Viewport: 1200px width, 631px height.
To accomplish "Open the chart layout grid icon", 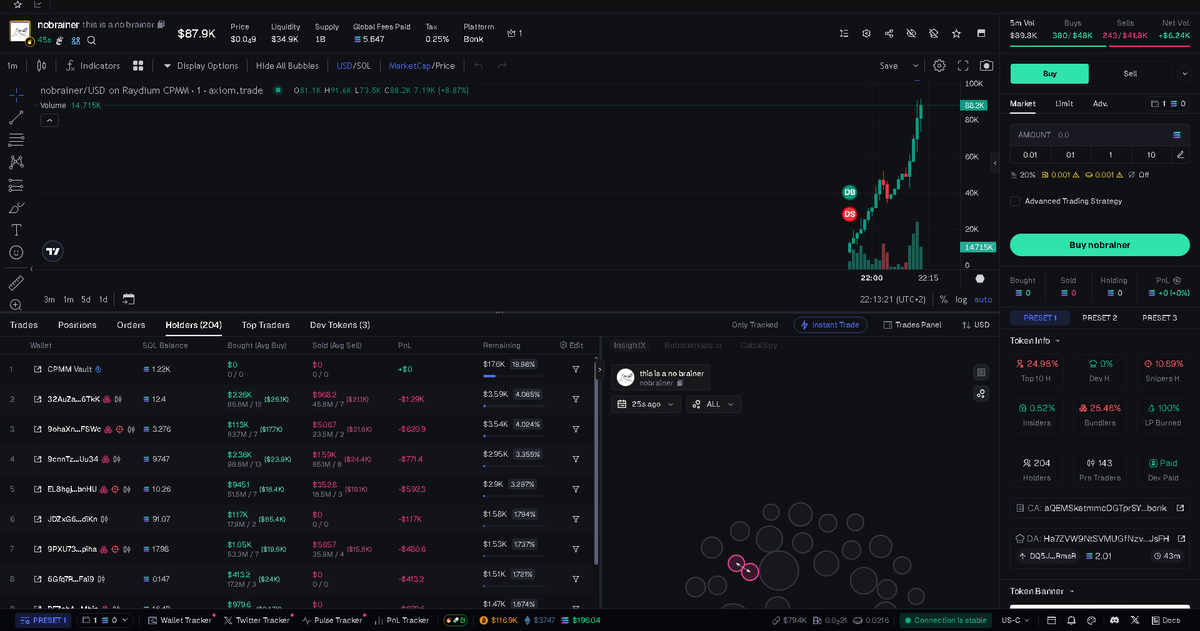I will pyautogui.click(x=138, y=66).
